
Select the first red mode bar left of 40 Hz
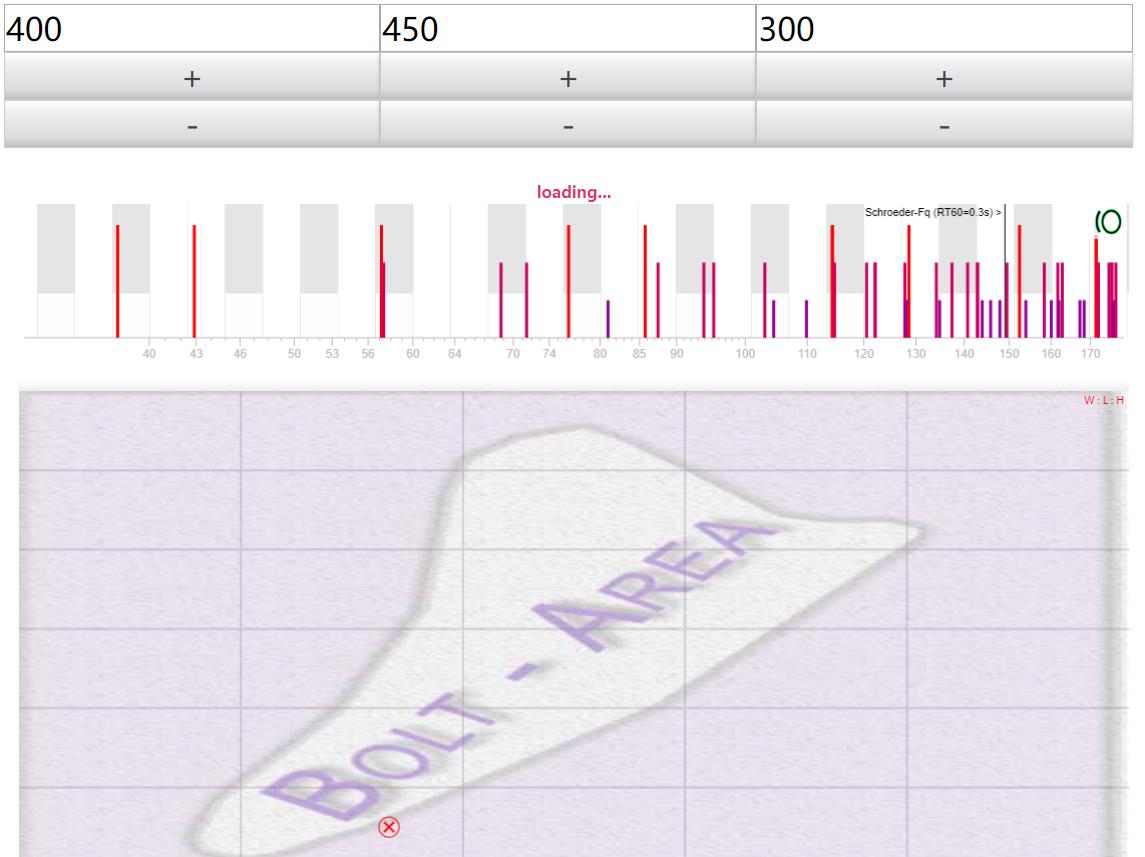tap(117, 280)
